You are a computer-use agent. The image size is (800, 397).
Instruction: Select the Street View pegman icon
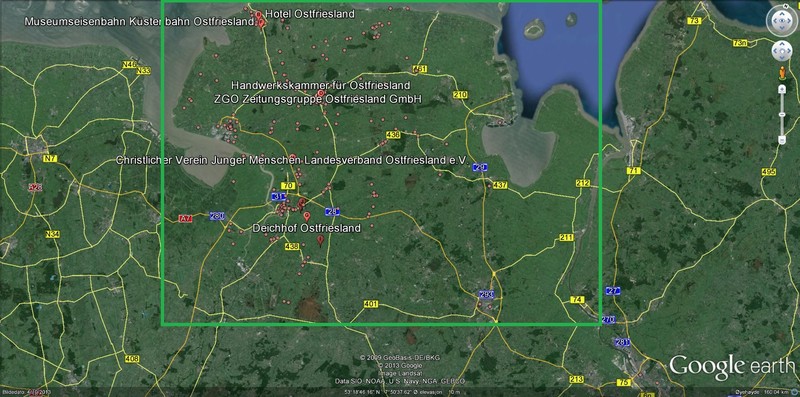pos(782,73)
